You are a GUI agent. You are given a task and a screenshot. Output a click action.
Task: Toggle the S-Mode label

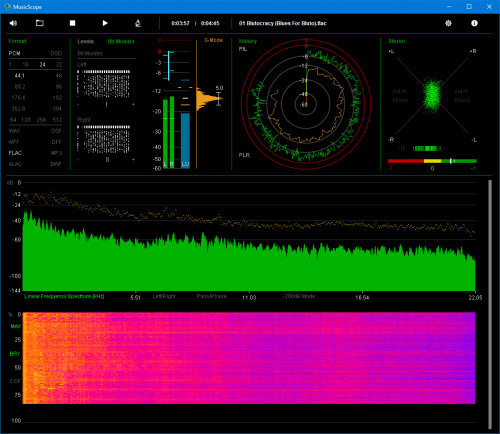(213, 40)
